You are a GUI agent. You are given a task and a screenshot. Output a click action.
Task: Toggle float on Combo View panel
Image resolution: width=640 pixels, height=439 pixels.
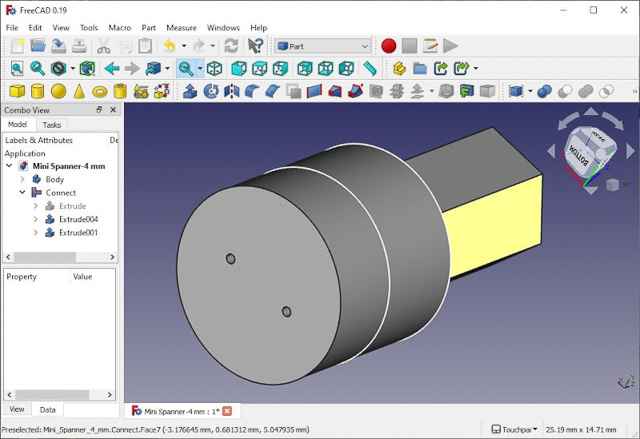point(99,110)
